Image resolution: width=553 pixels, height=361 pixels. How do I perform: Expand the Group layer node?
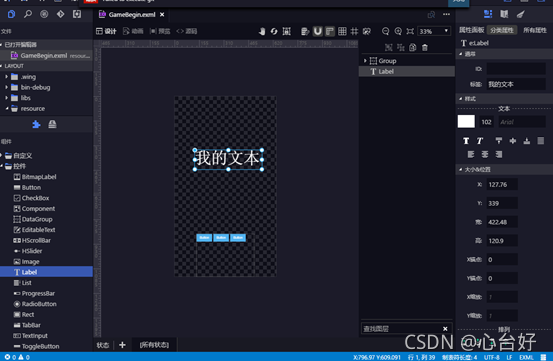(x=365, y=61)
